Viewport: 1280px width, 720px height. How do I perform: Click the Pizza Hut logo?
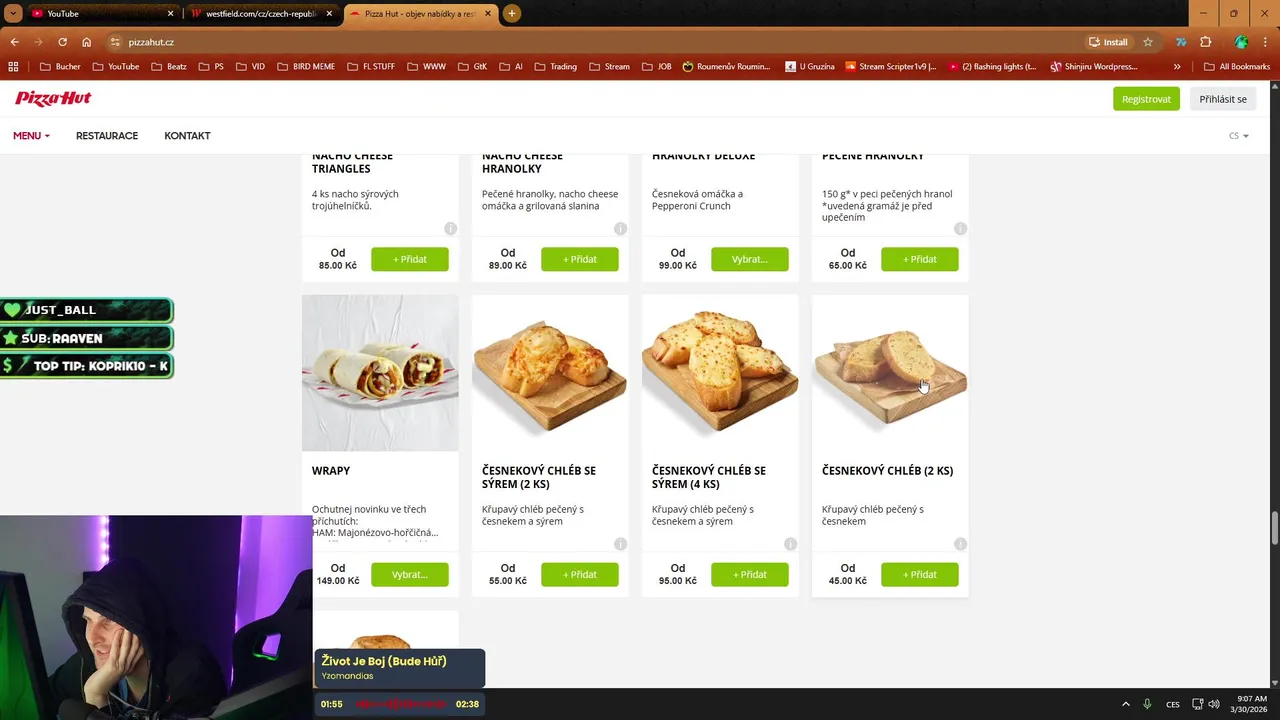point(53,98)
